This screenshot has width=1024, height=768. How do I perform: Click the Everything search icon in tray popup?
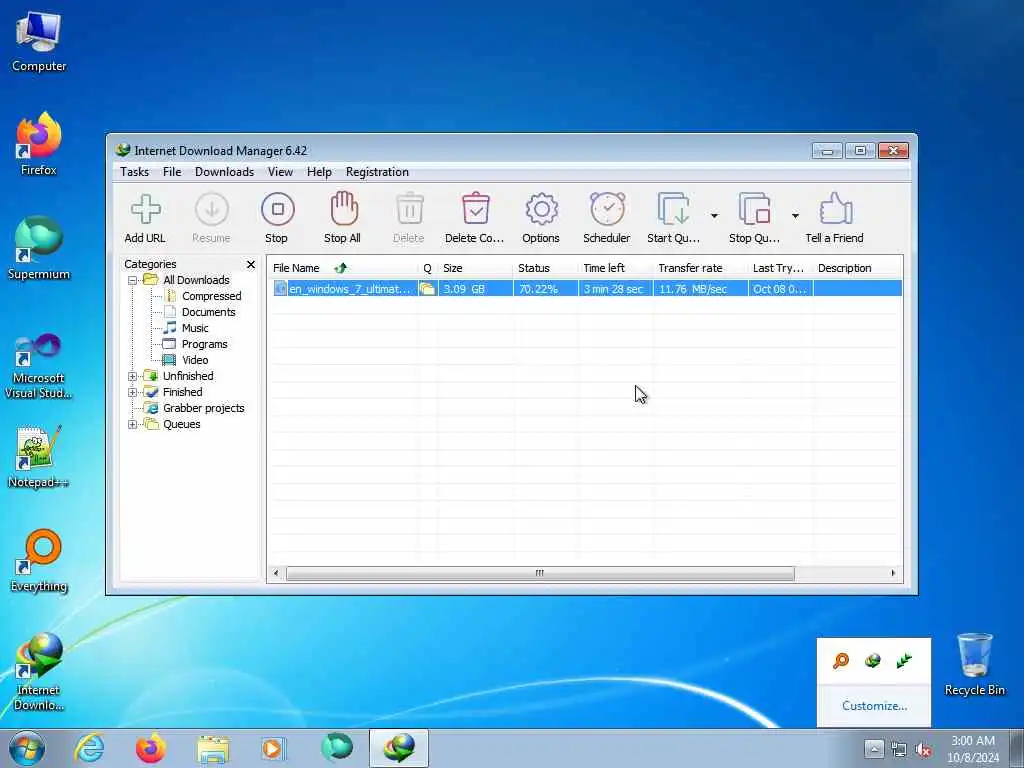pos(841,661)
